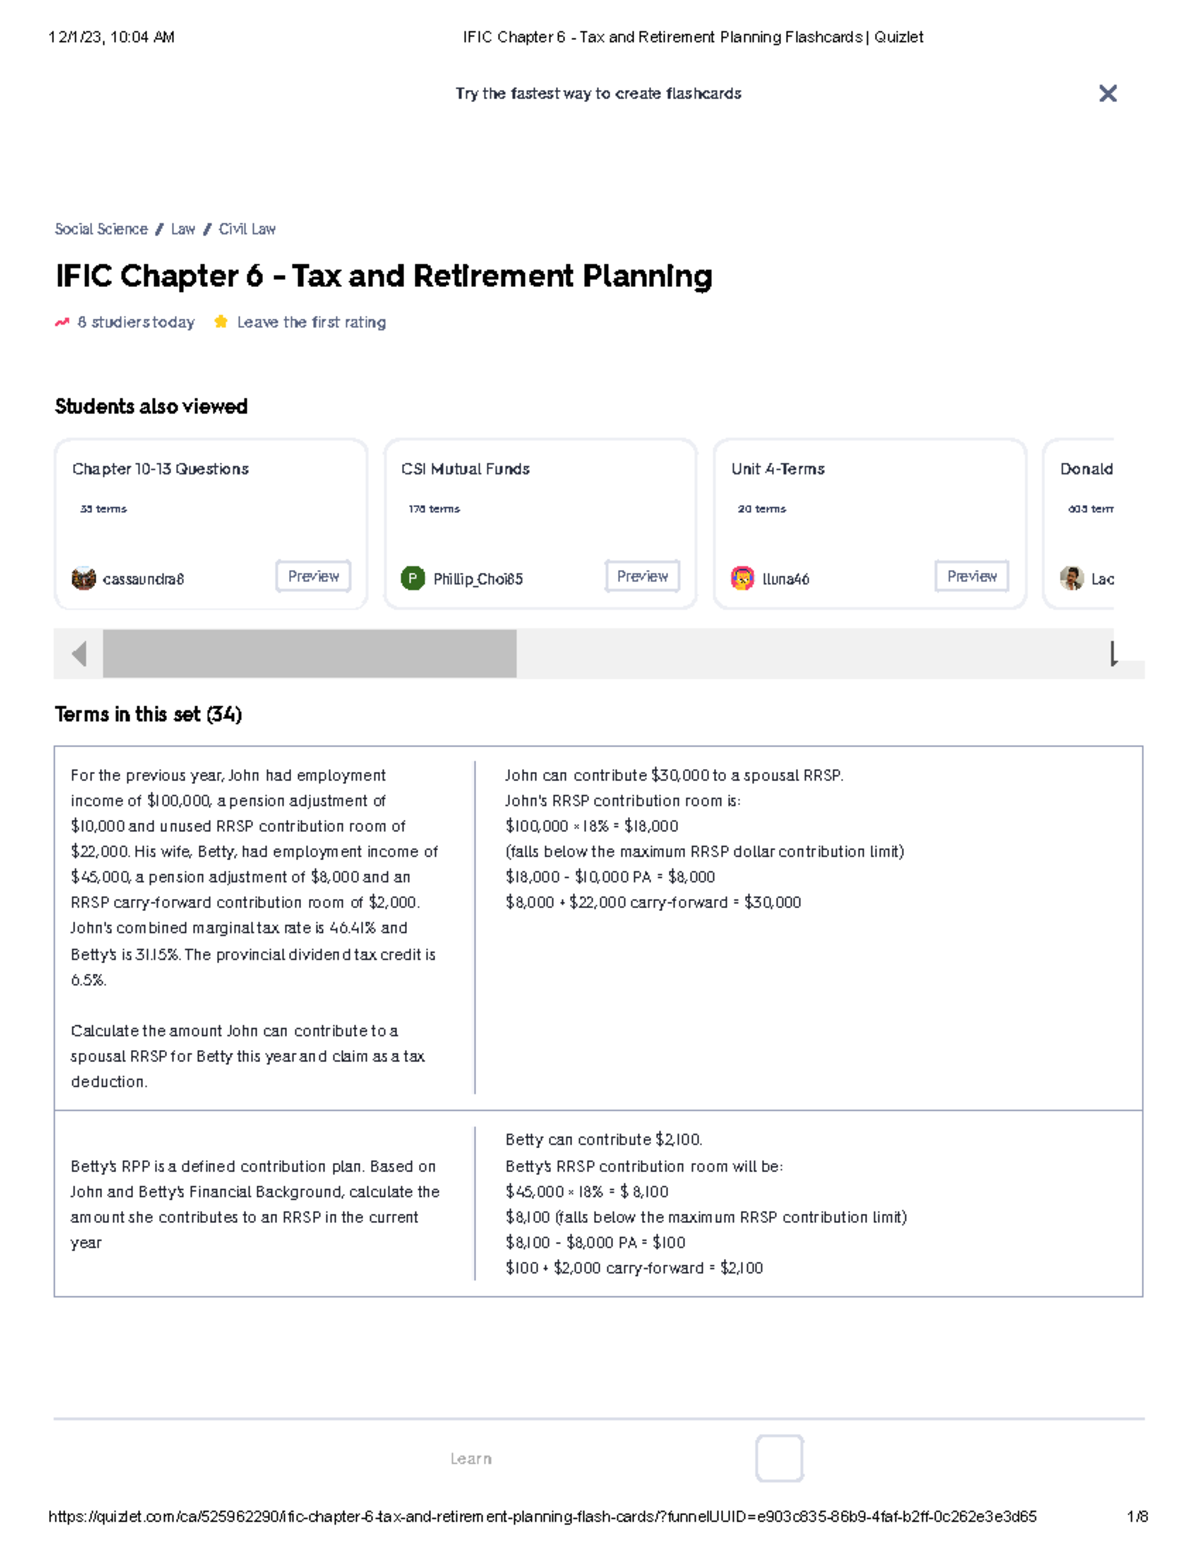
Task: Click the left carousel scroll arrow
Action: point(77,655)
